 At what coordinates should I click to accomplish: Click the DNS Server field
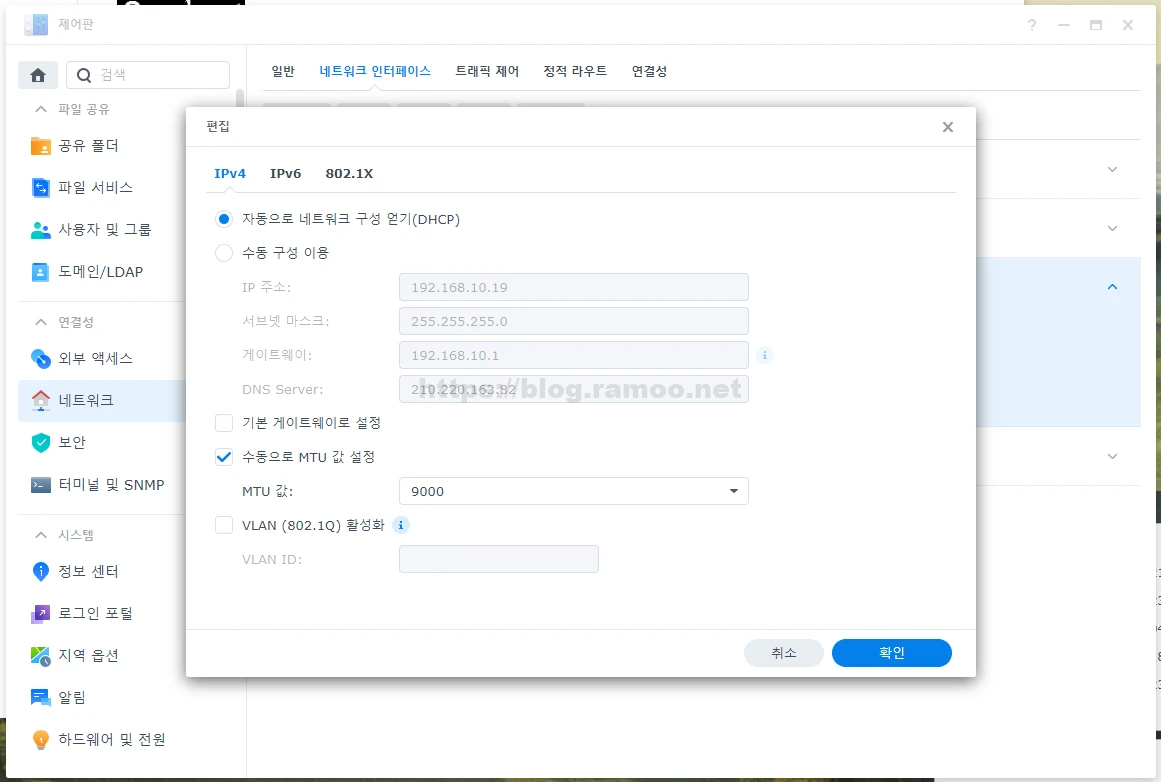(x=574, y=389)
